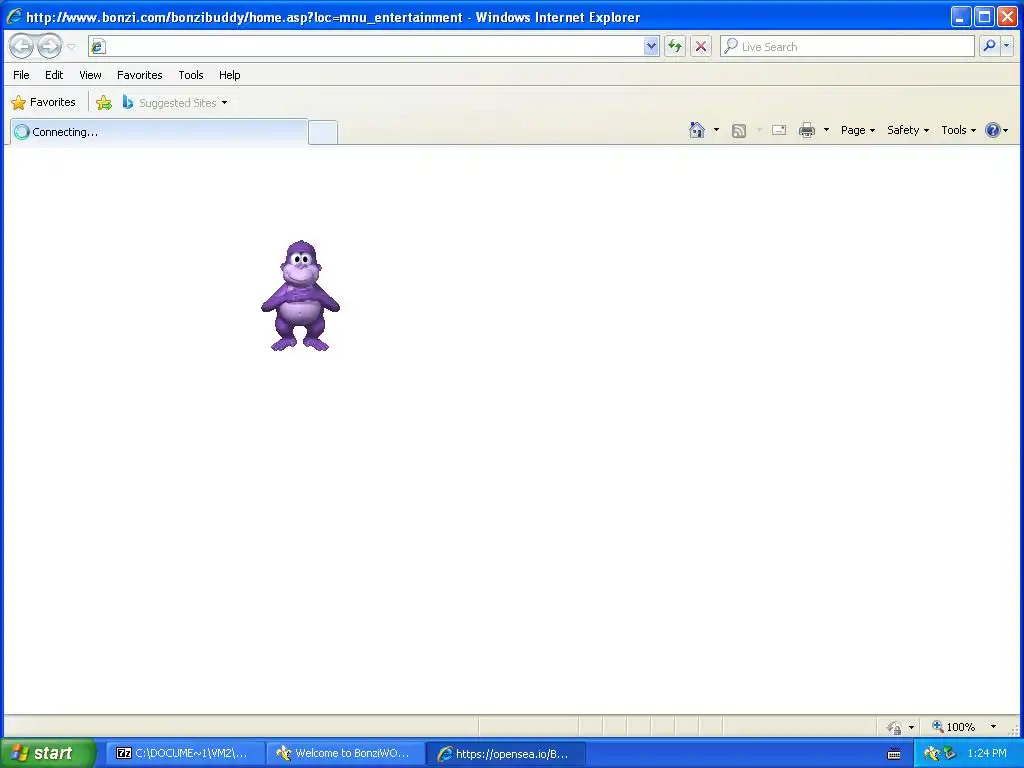The width and height of the screenshot is (1024, 768).
Task: Open the recent pages dropdown arrow
Action: point(72,47)
